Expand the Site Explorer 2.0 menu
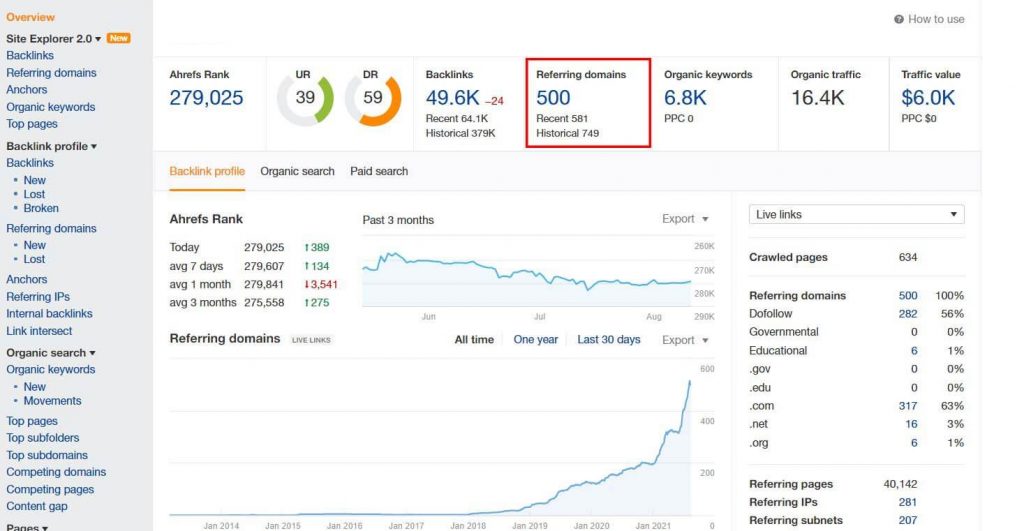 54,39
